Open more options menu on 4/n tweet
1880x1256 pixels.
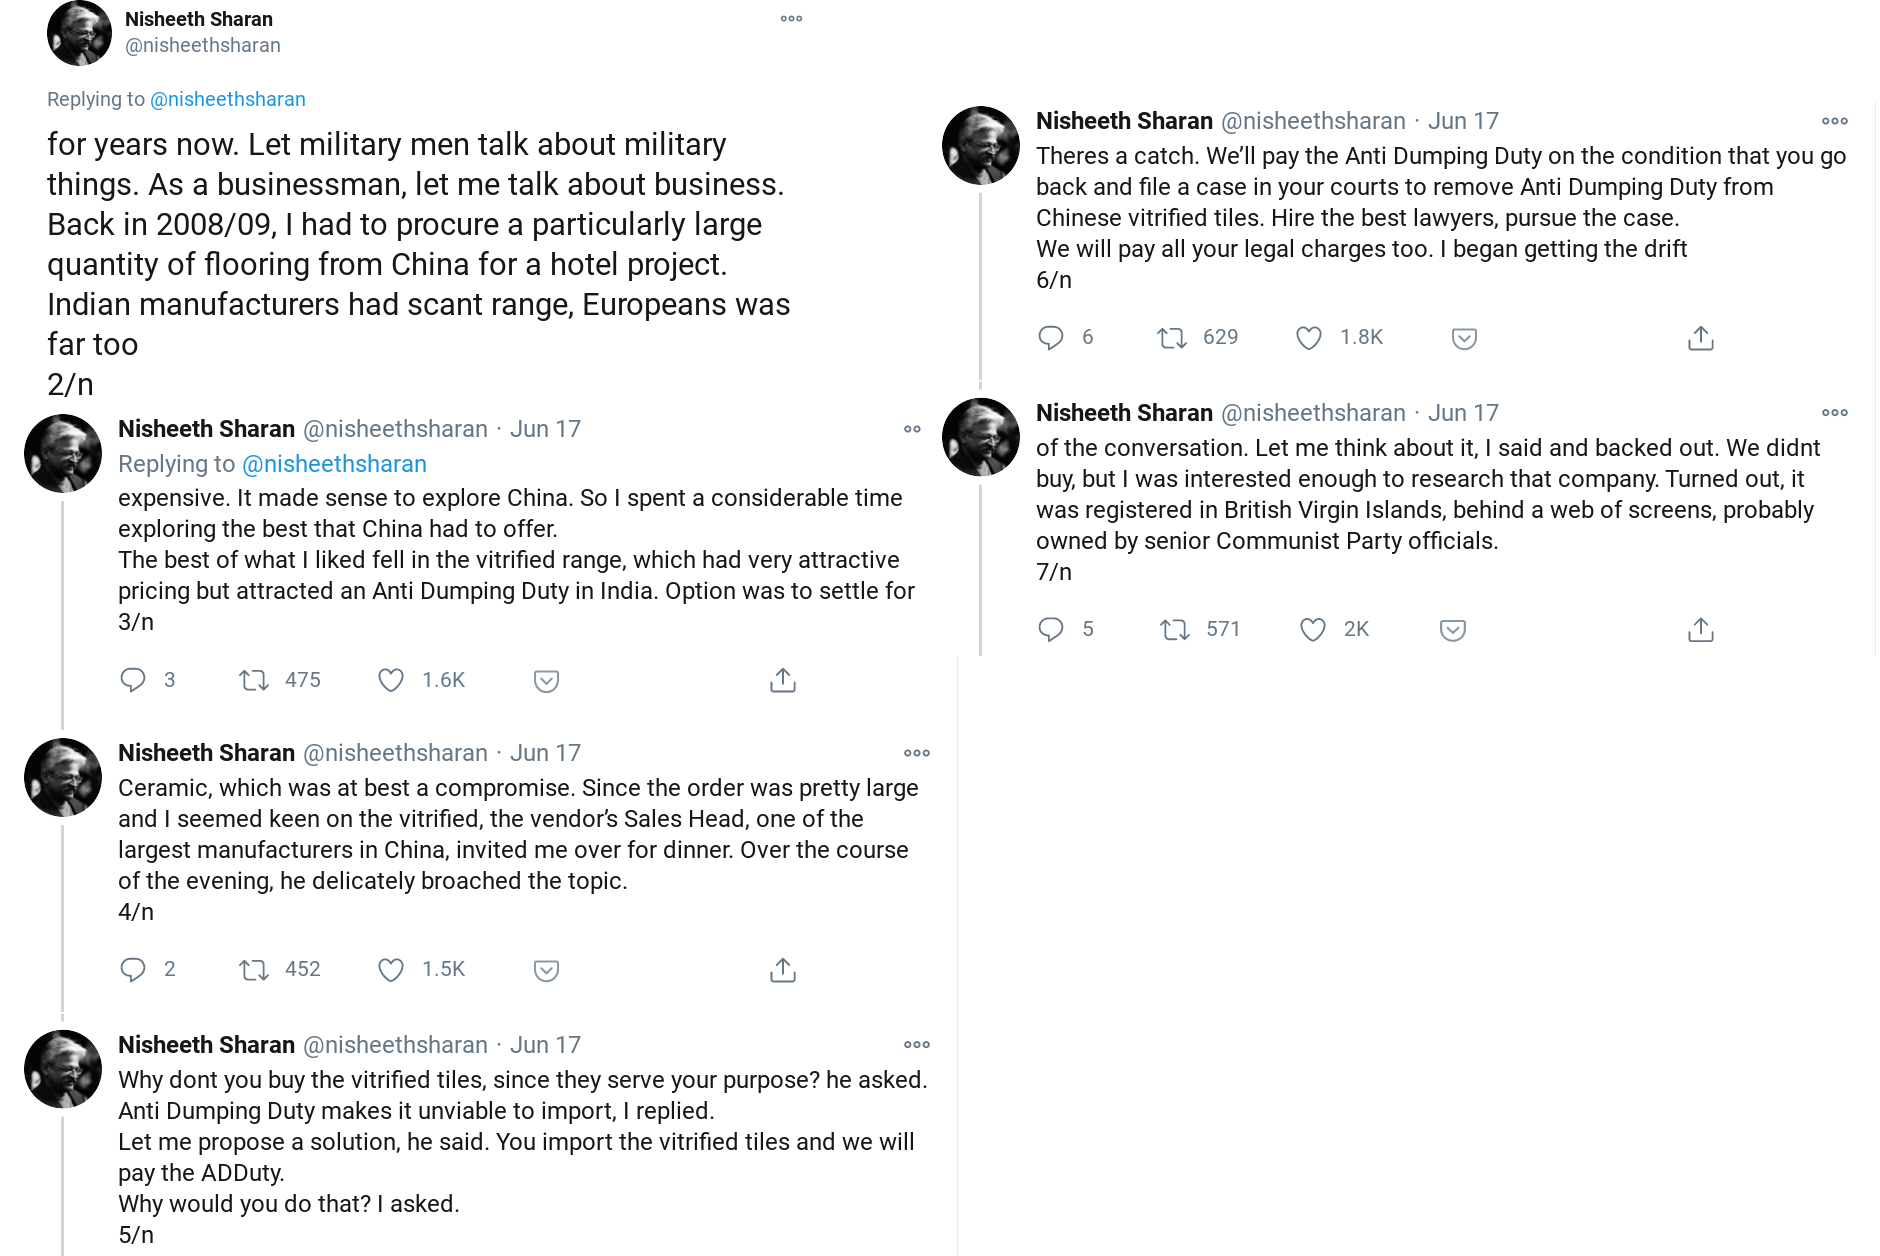917,753
